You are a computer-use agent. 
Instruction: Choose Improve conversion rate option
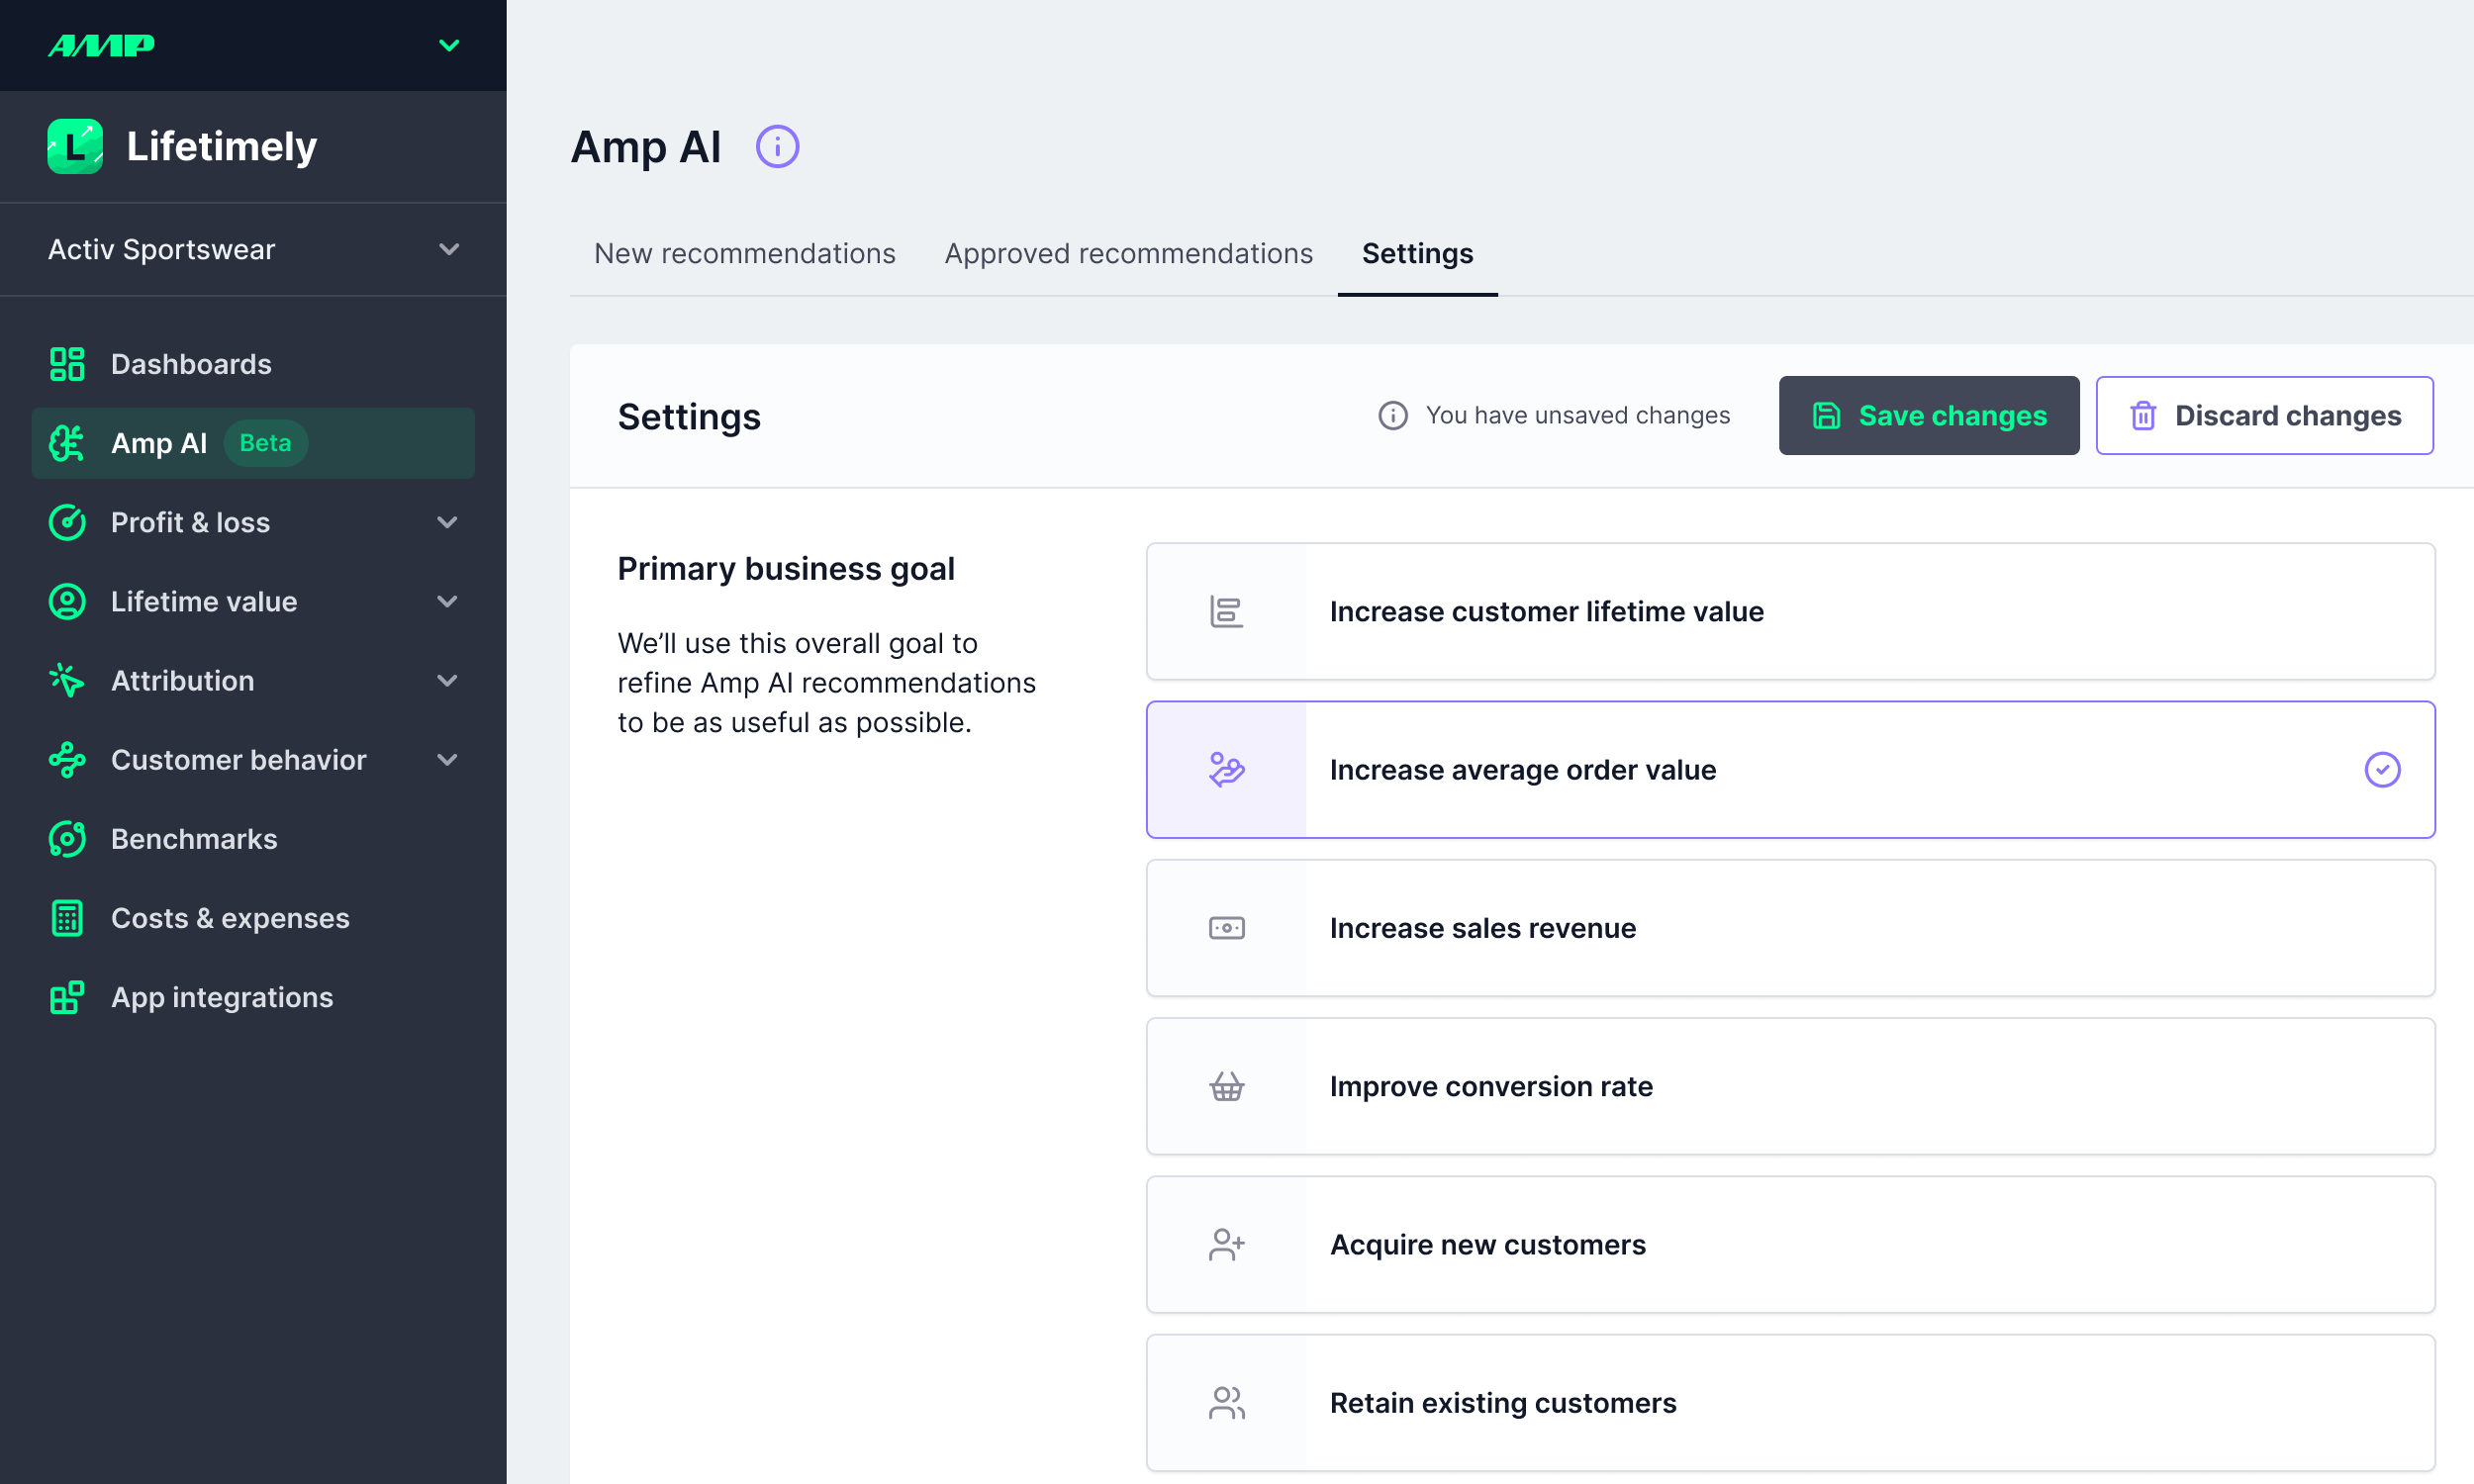pos(1789,1086)
